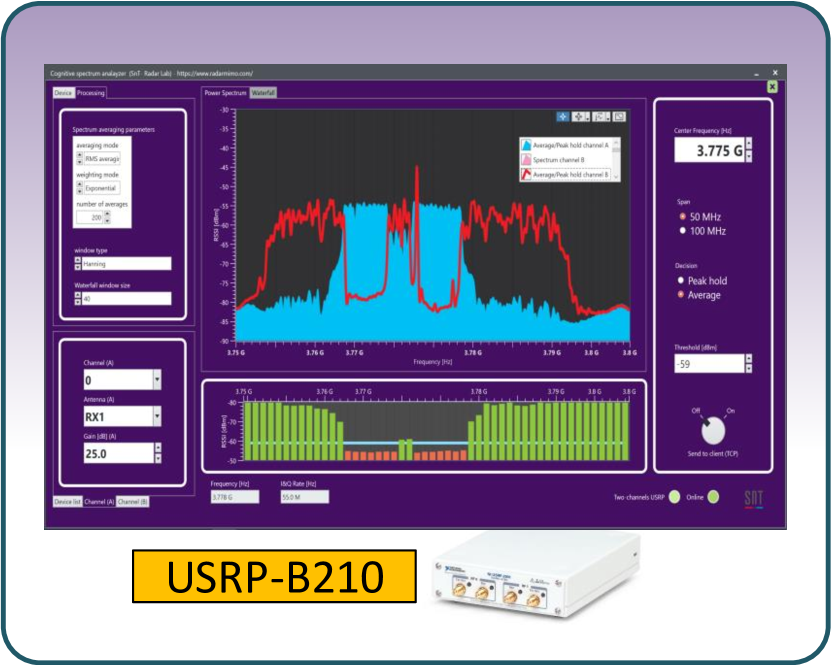Click the Average/Peak hold channel A legend label
This screenshot has width=831, height=665.
[571, 145]
